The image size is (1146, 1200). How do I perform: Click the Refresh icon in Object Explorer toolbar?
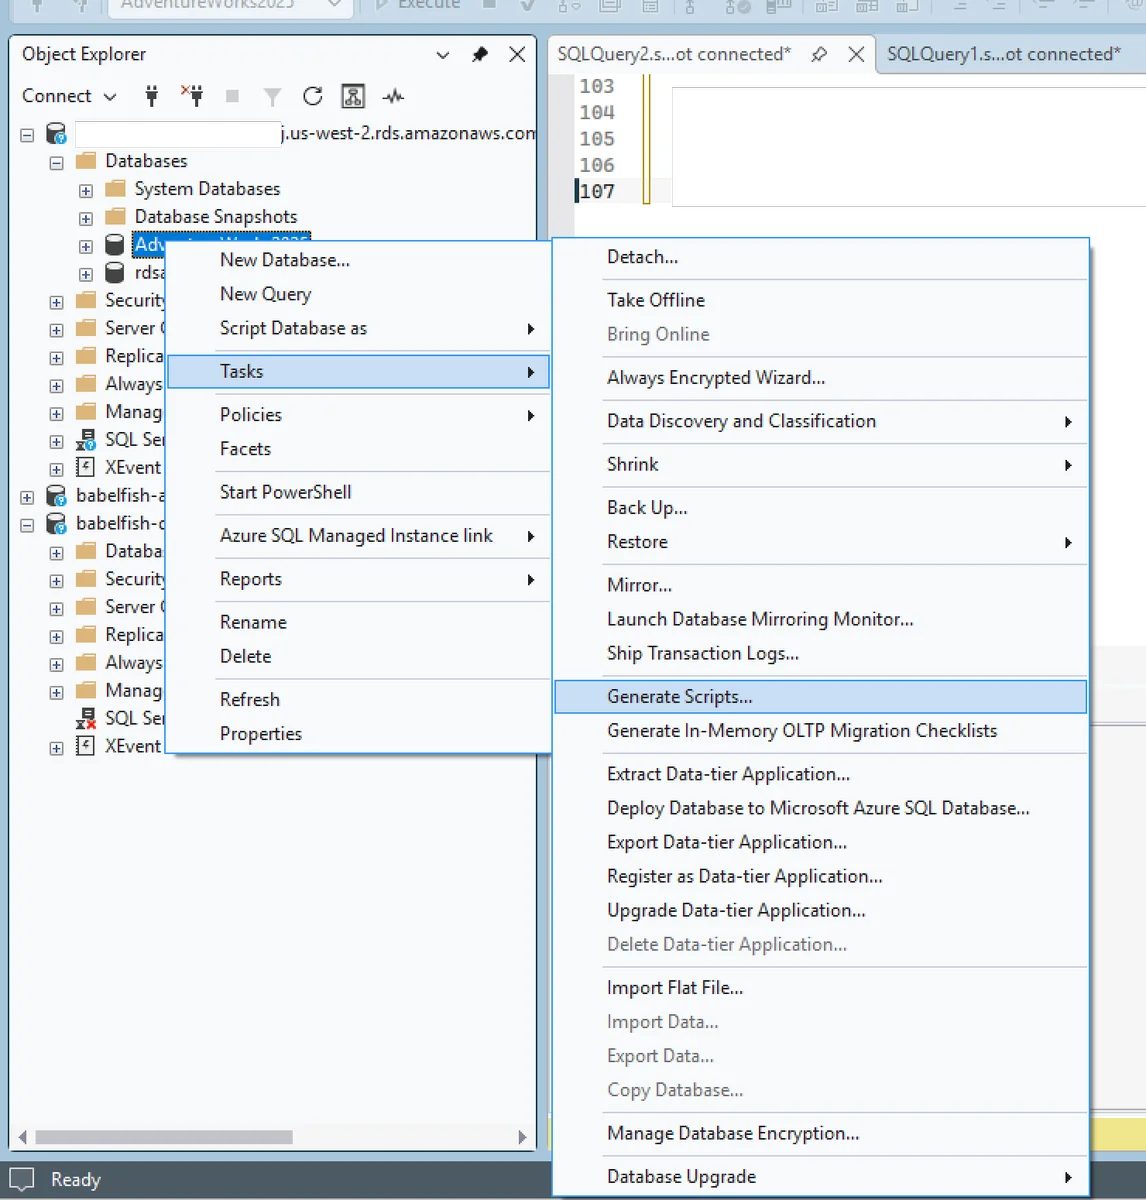click(x=313, y=96)
